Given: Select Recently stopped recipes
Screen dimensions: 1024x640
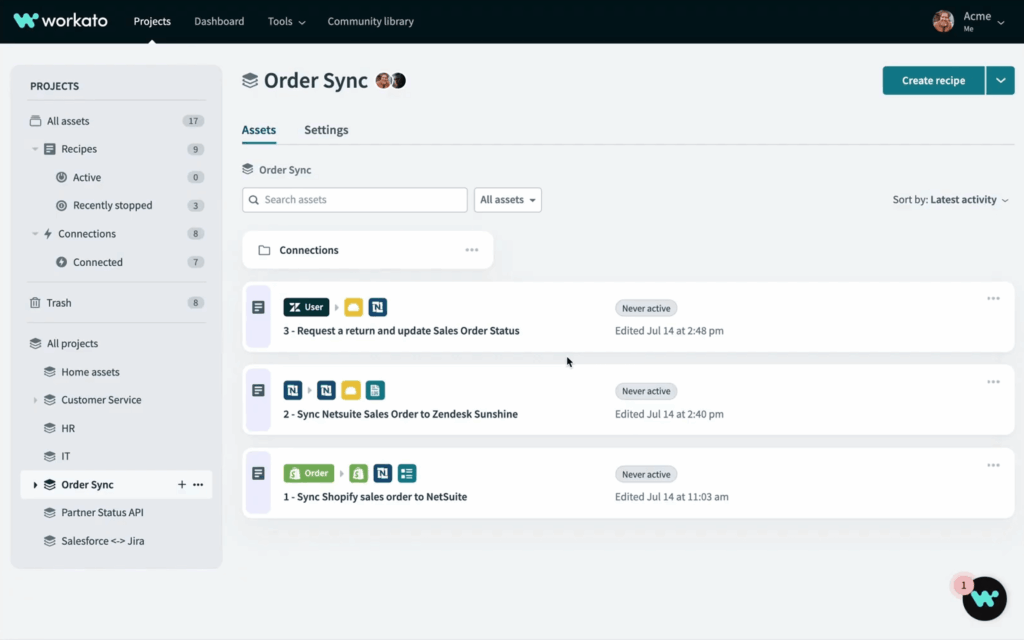Looking at the screenshot, I should [112, 205].
